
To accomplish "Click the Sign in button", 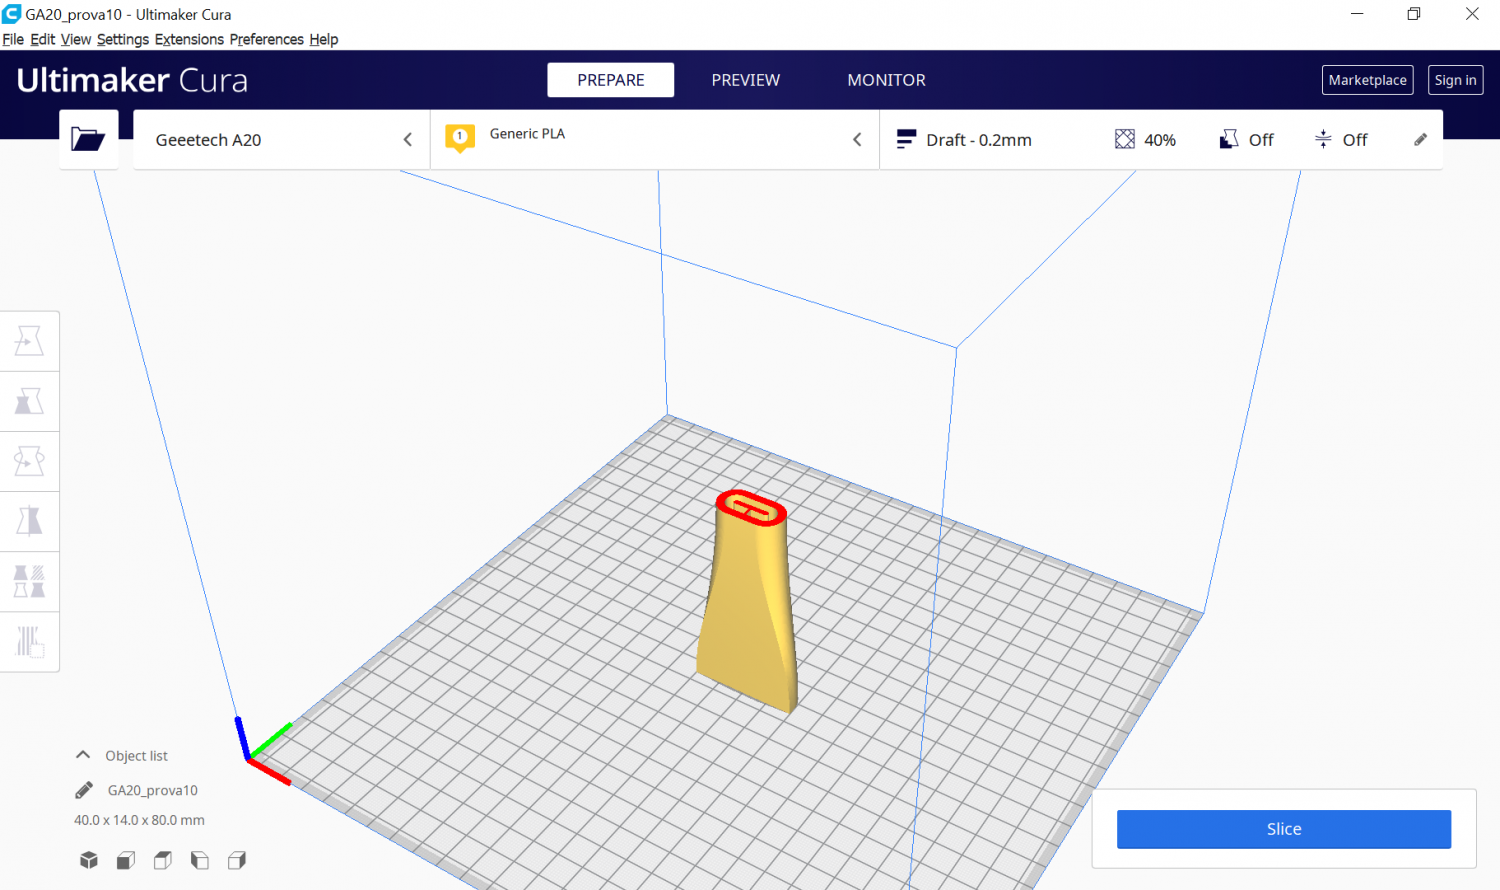I will coord(1456,80).
